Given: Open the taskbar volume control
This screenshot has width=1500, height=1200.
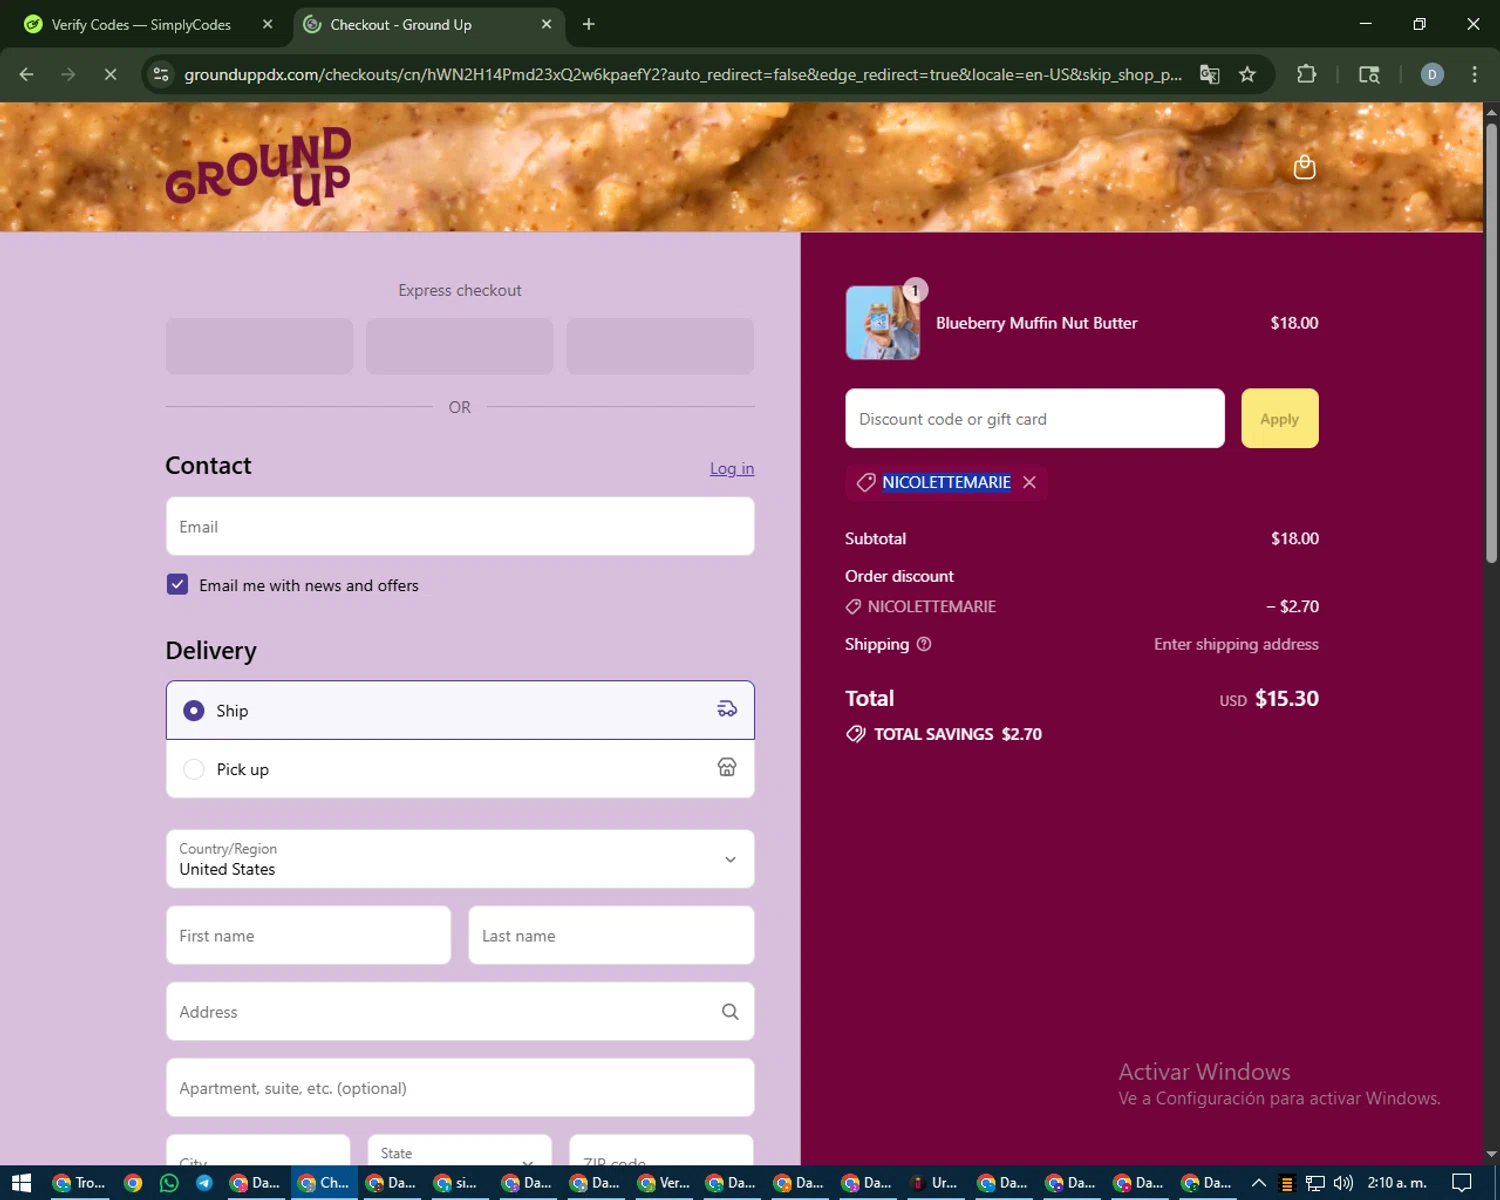Looking at the screenshot, I should (1343, 1183).
